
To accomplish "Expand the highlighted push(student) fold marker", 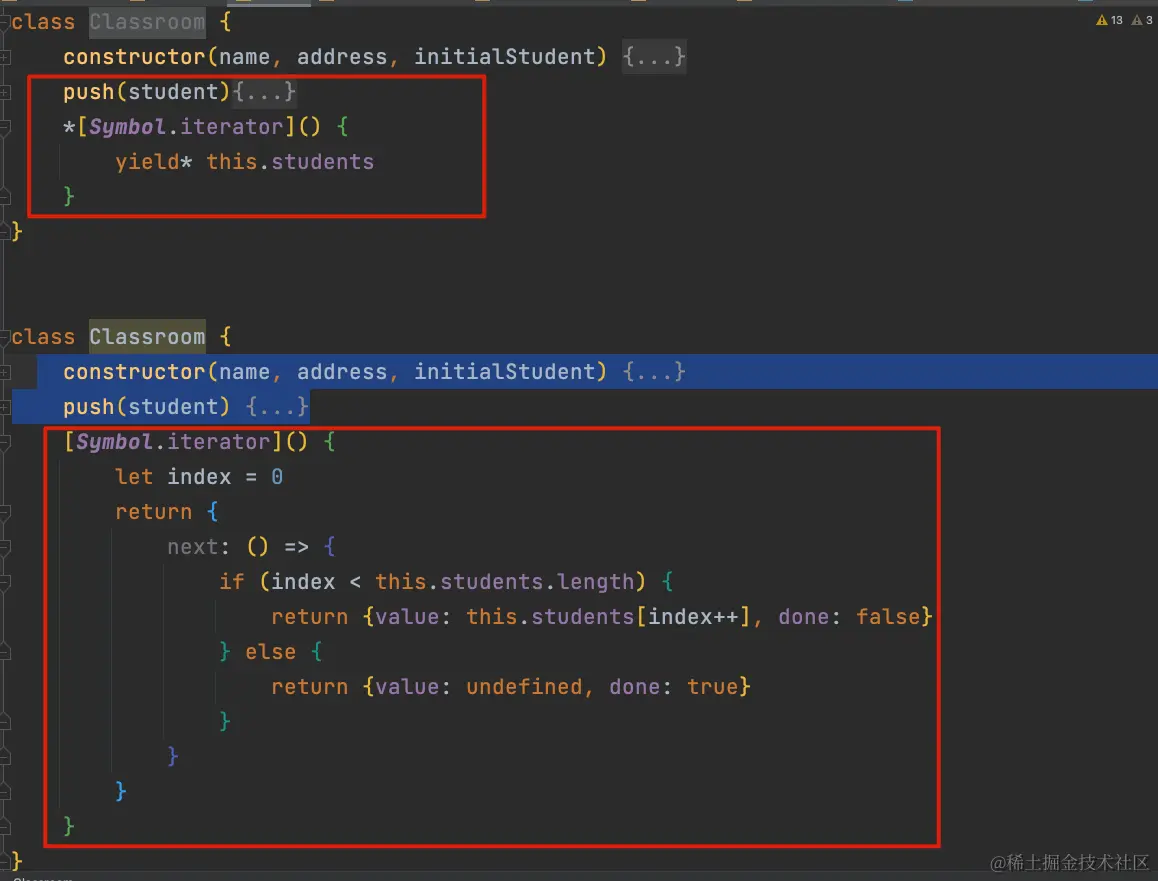I will [x=4, y=407].
